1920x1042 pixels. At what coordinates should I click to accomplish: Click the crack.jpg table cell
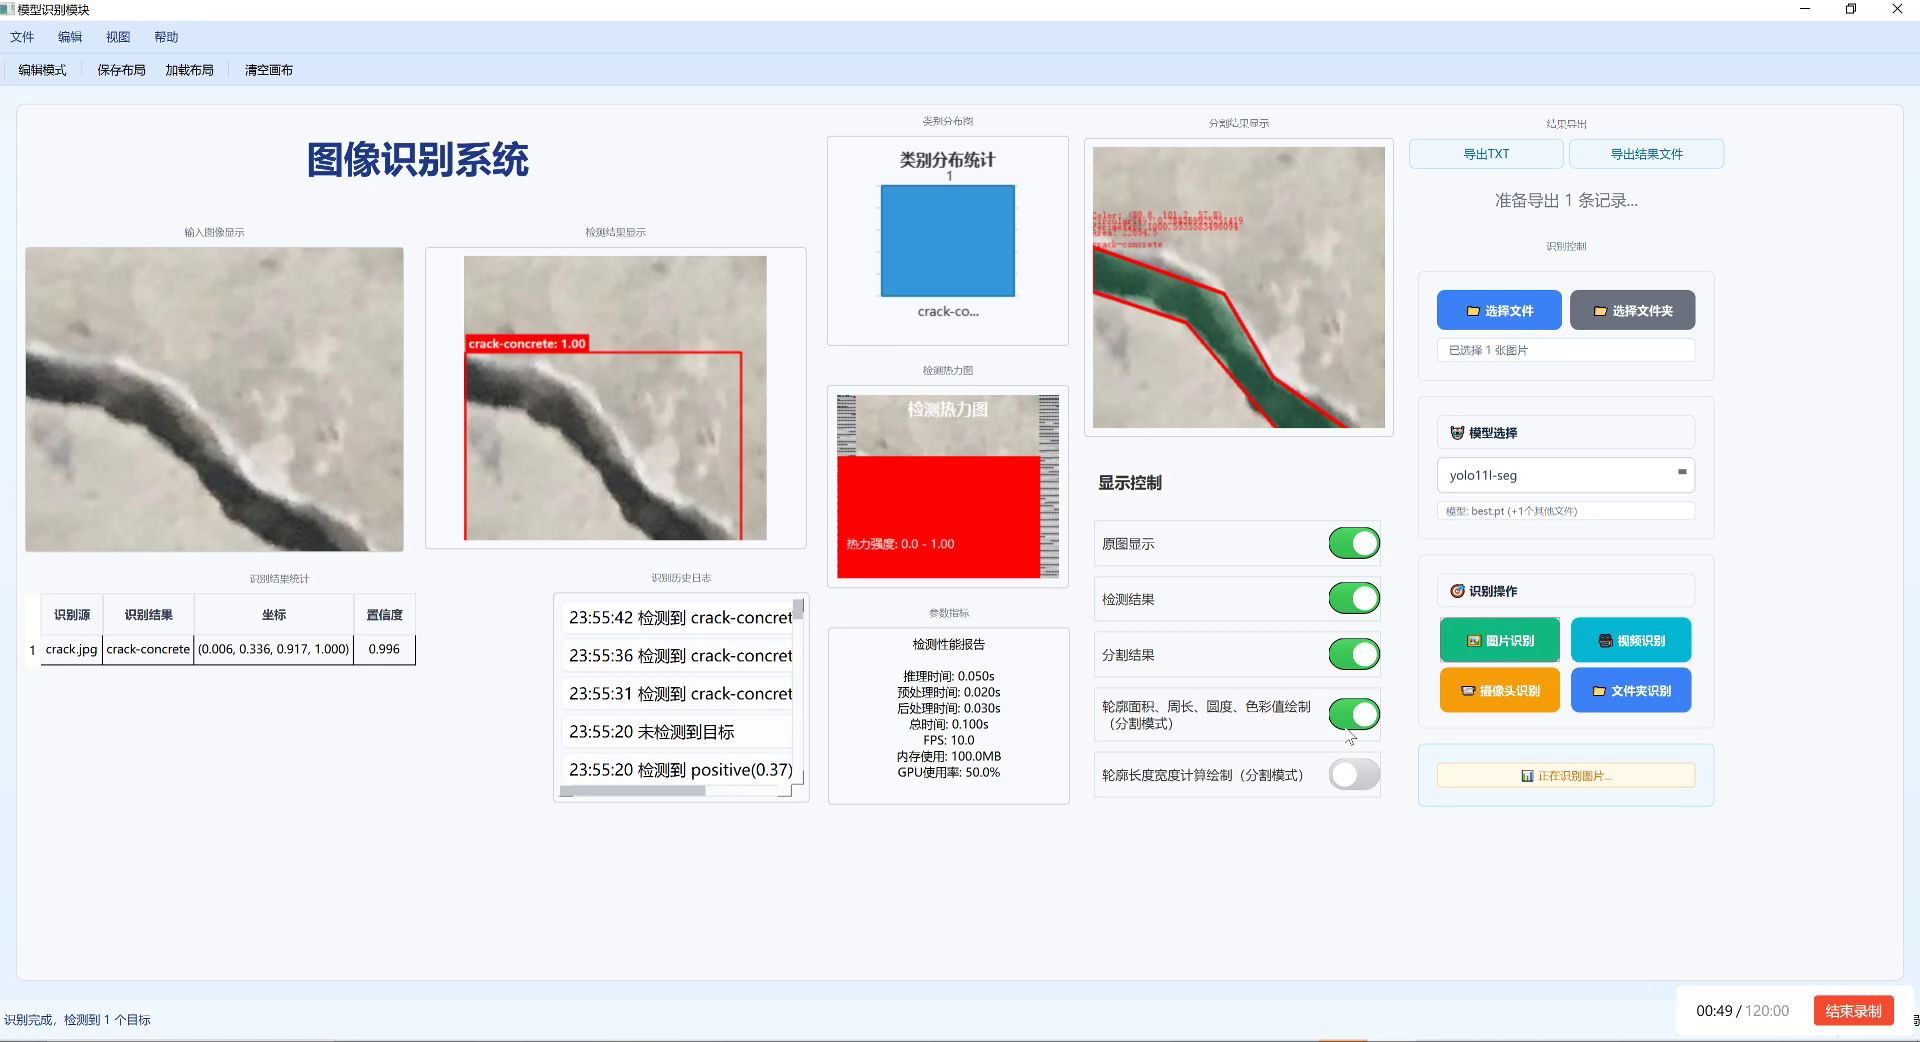coord(72,649)
